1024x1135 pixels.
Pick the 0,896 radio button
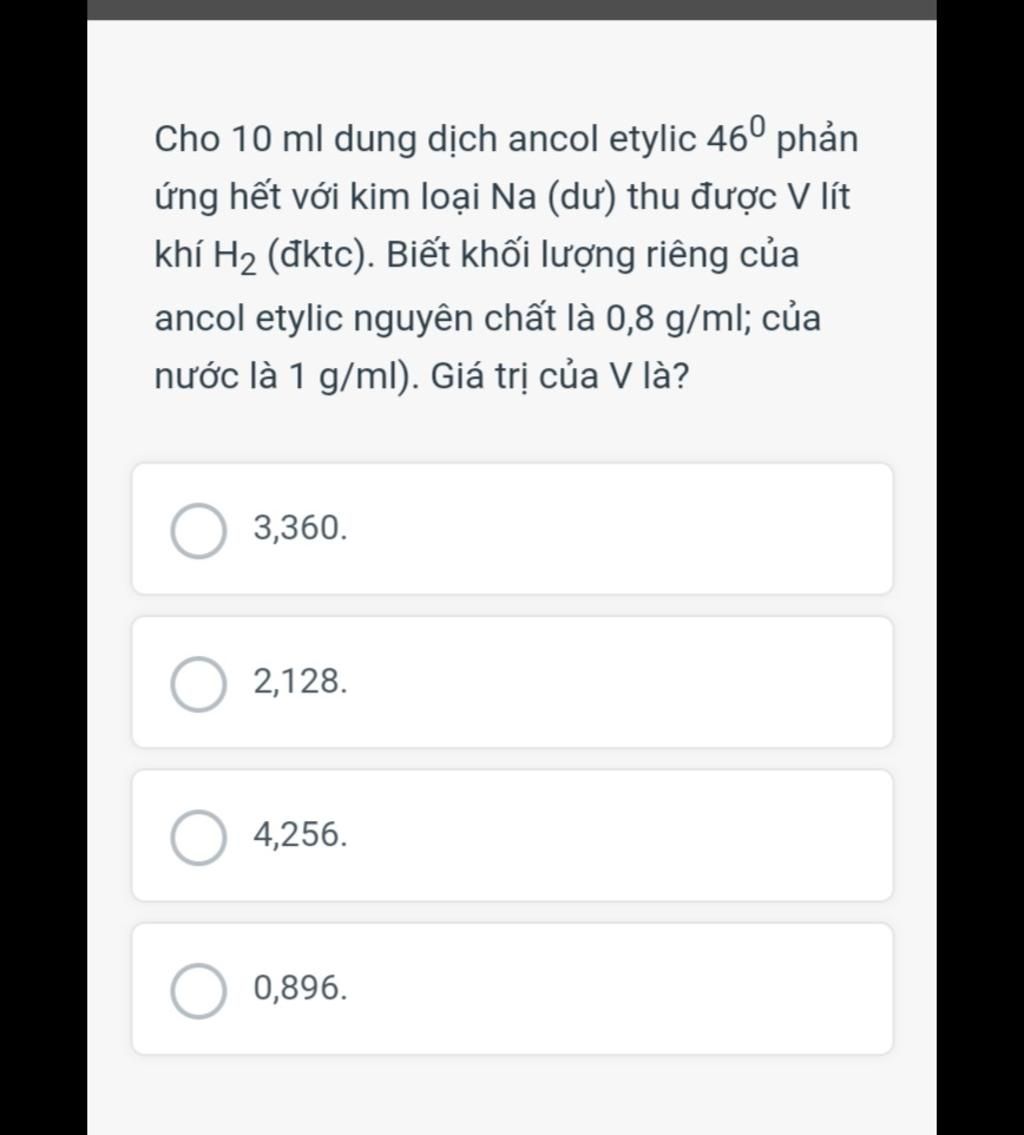pyautogui.click(x=198, y=991)
